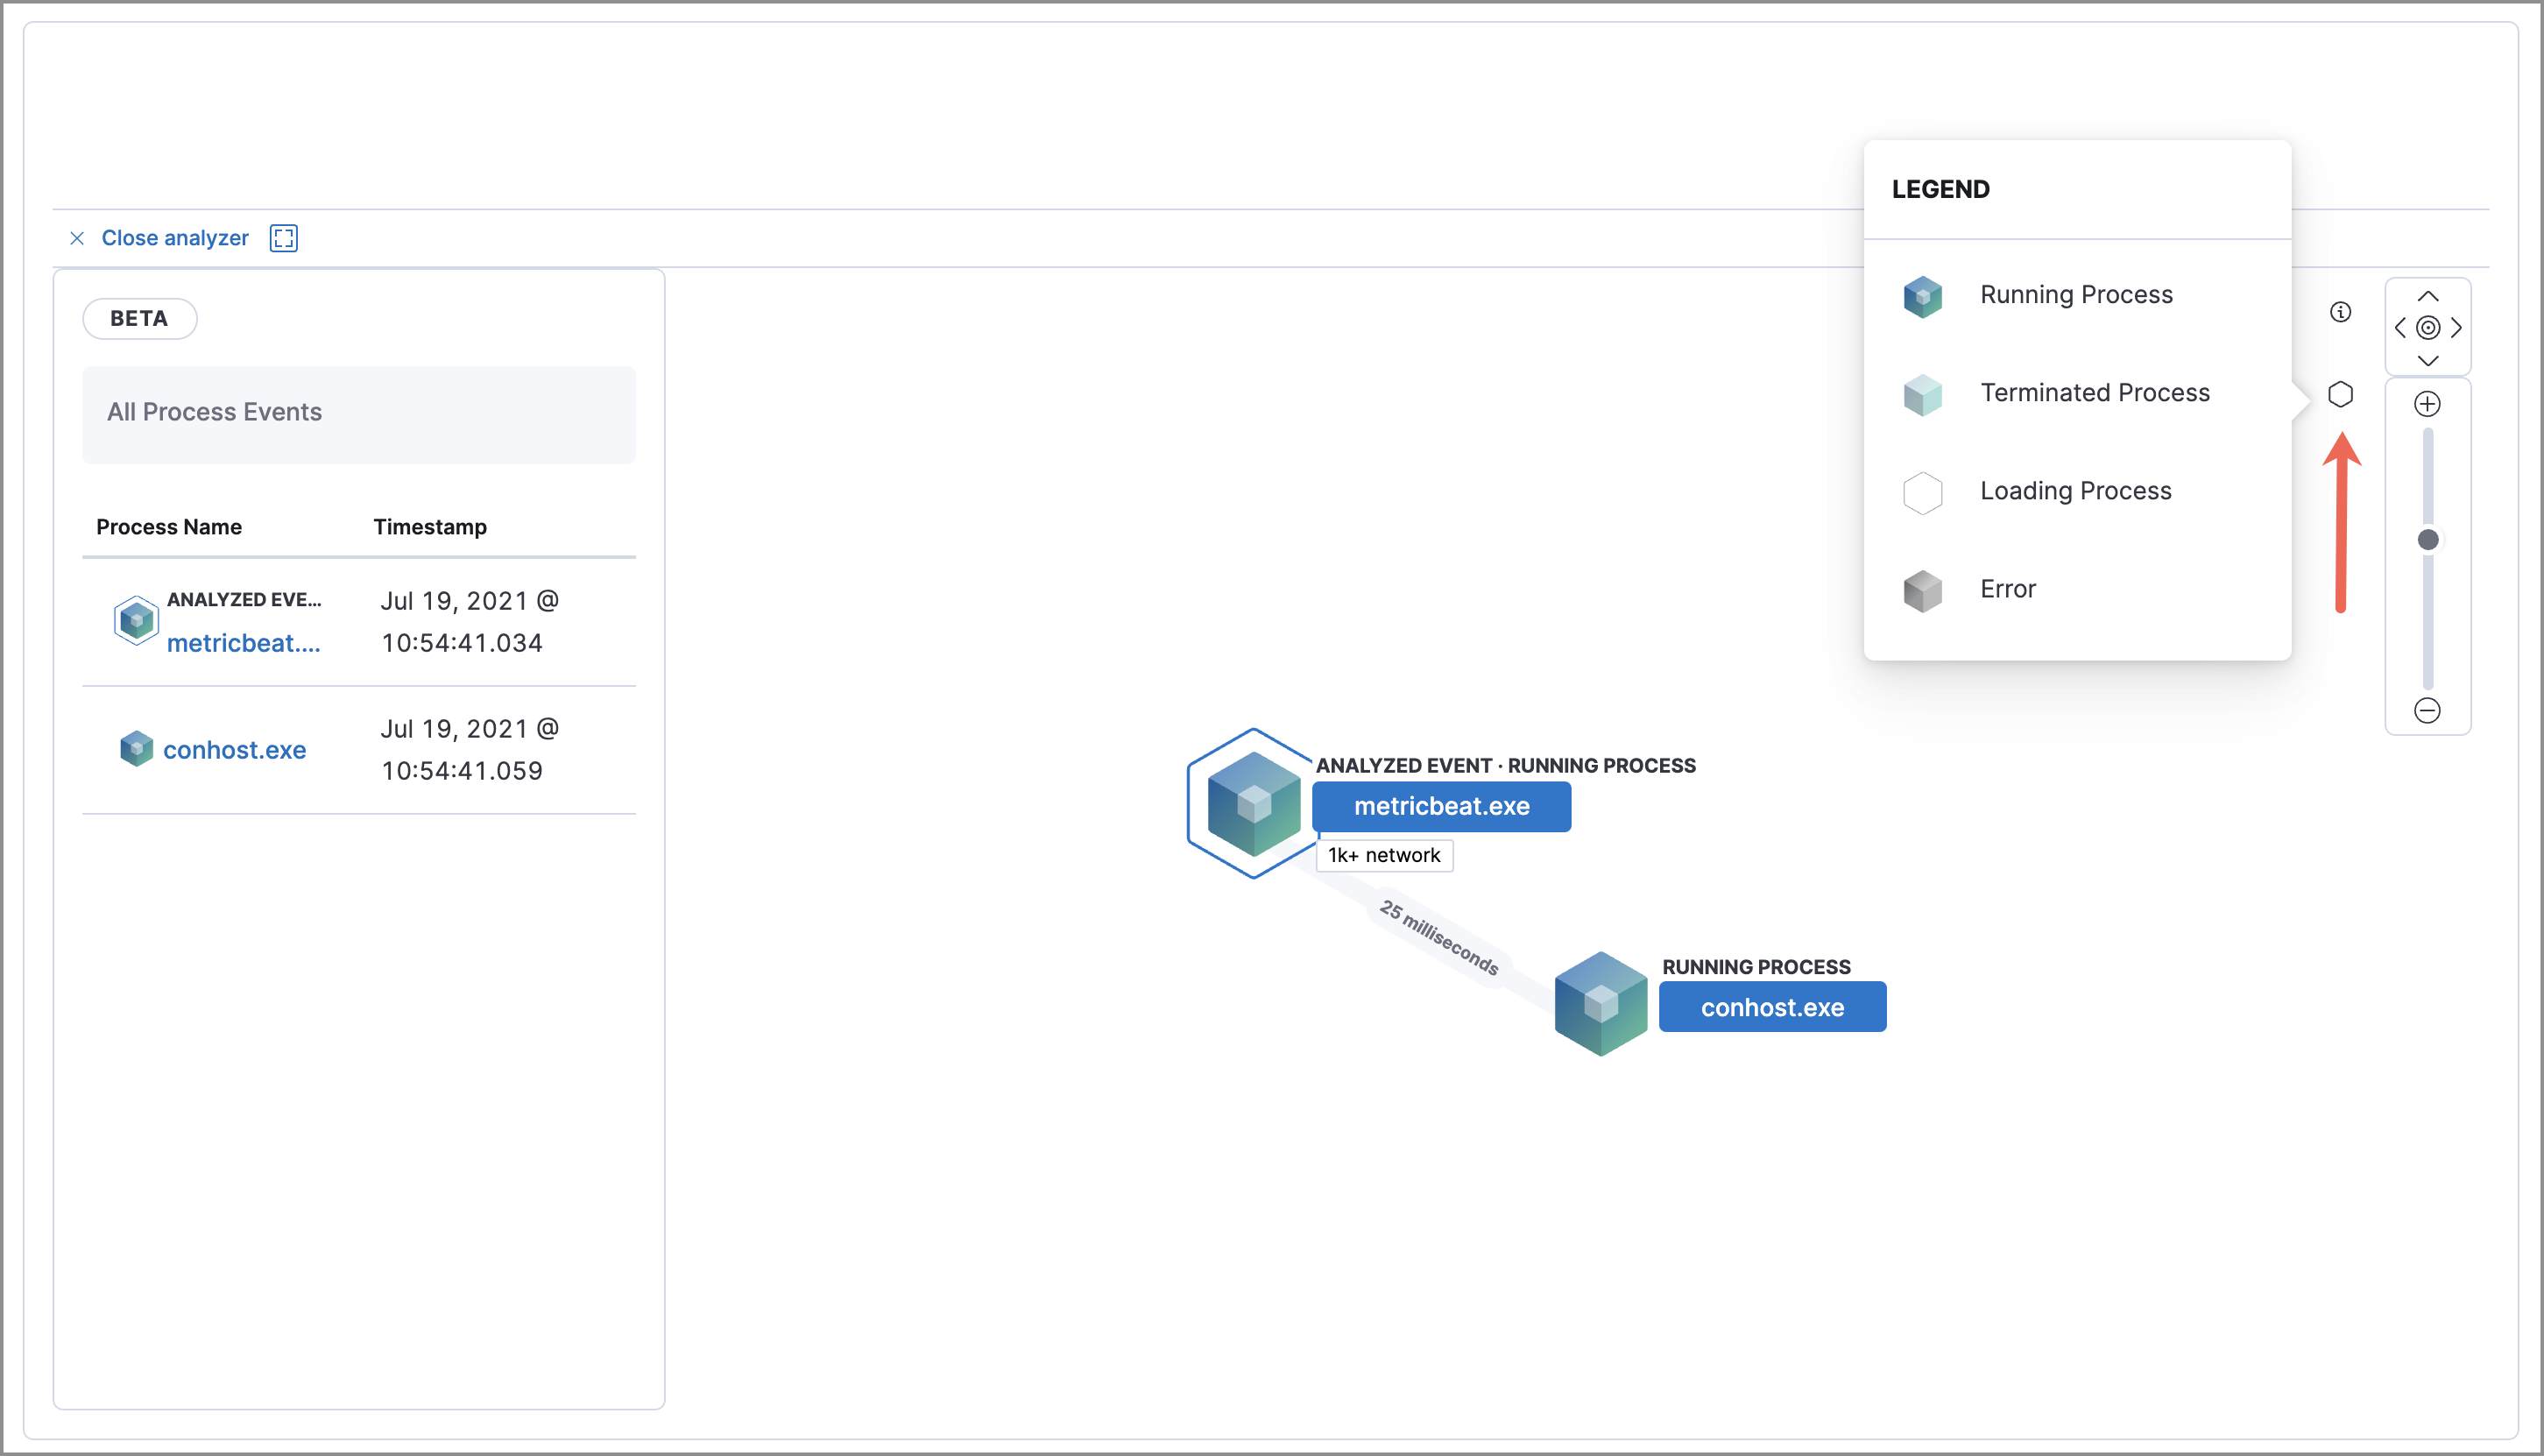Pan the graph right using the right chevron

(2457, 327)
